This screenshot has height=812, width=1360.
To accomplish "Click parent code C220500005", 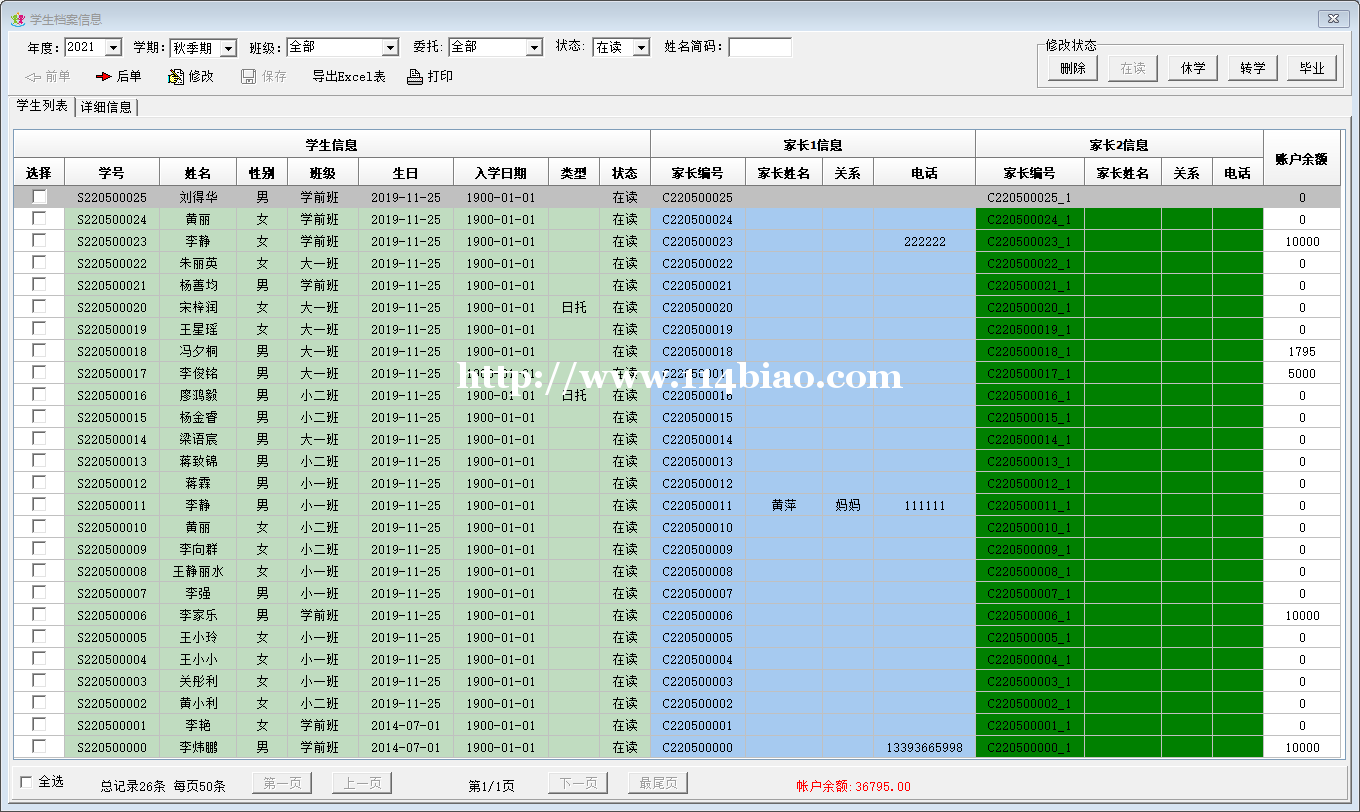I will coord(697,637).
